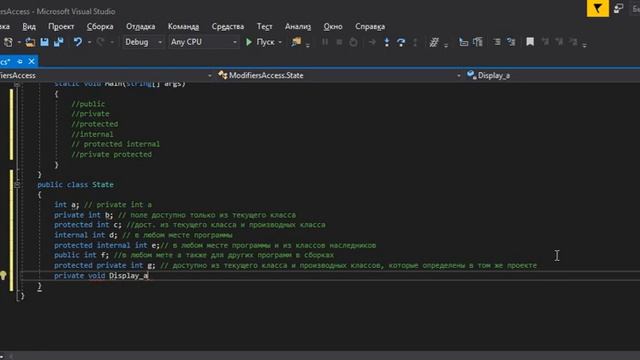The height and width of the screenshot is (360, 640).
Task: Toggle bookmark with the bookmark icon
Action: click(x=530, y=42)
